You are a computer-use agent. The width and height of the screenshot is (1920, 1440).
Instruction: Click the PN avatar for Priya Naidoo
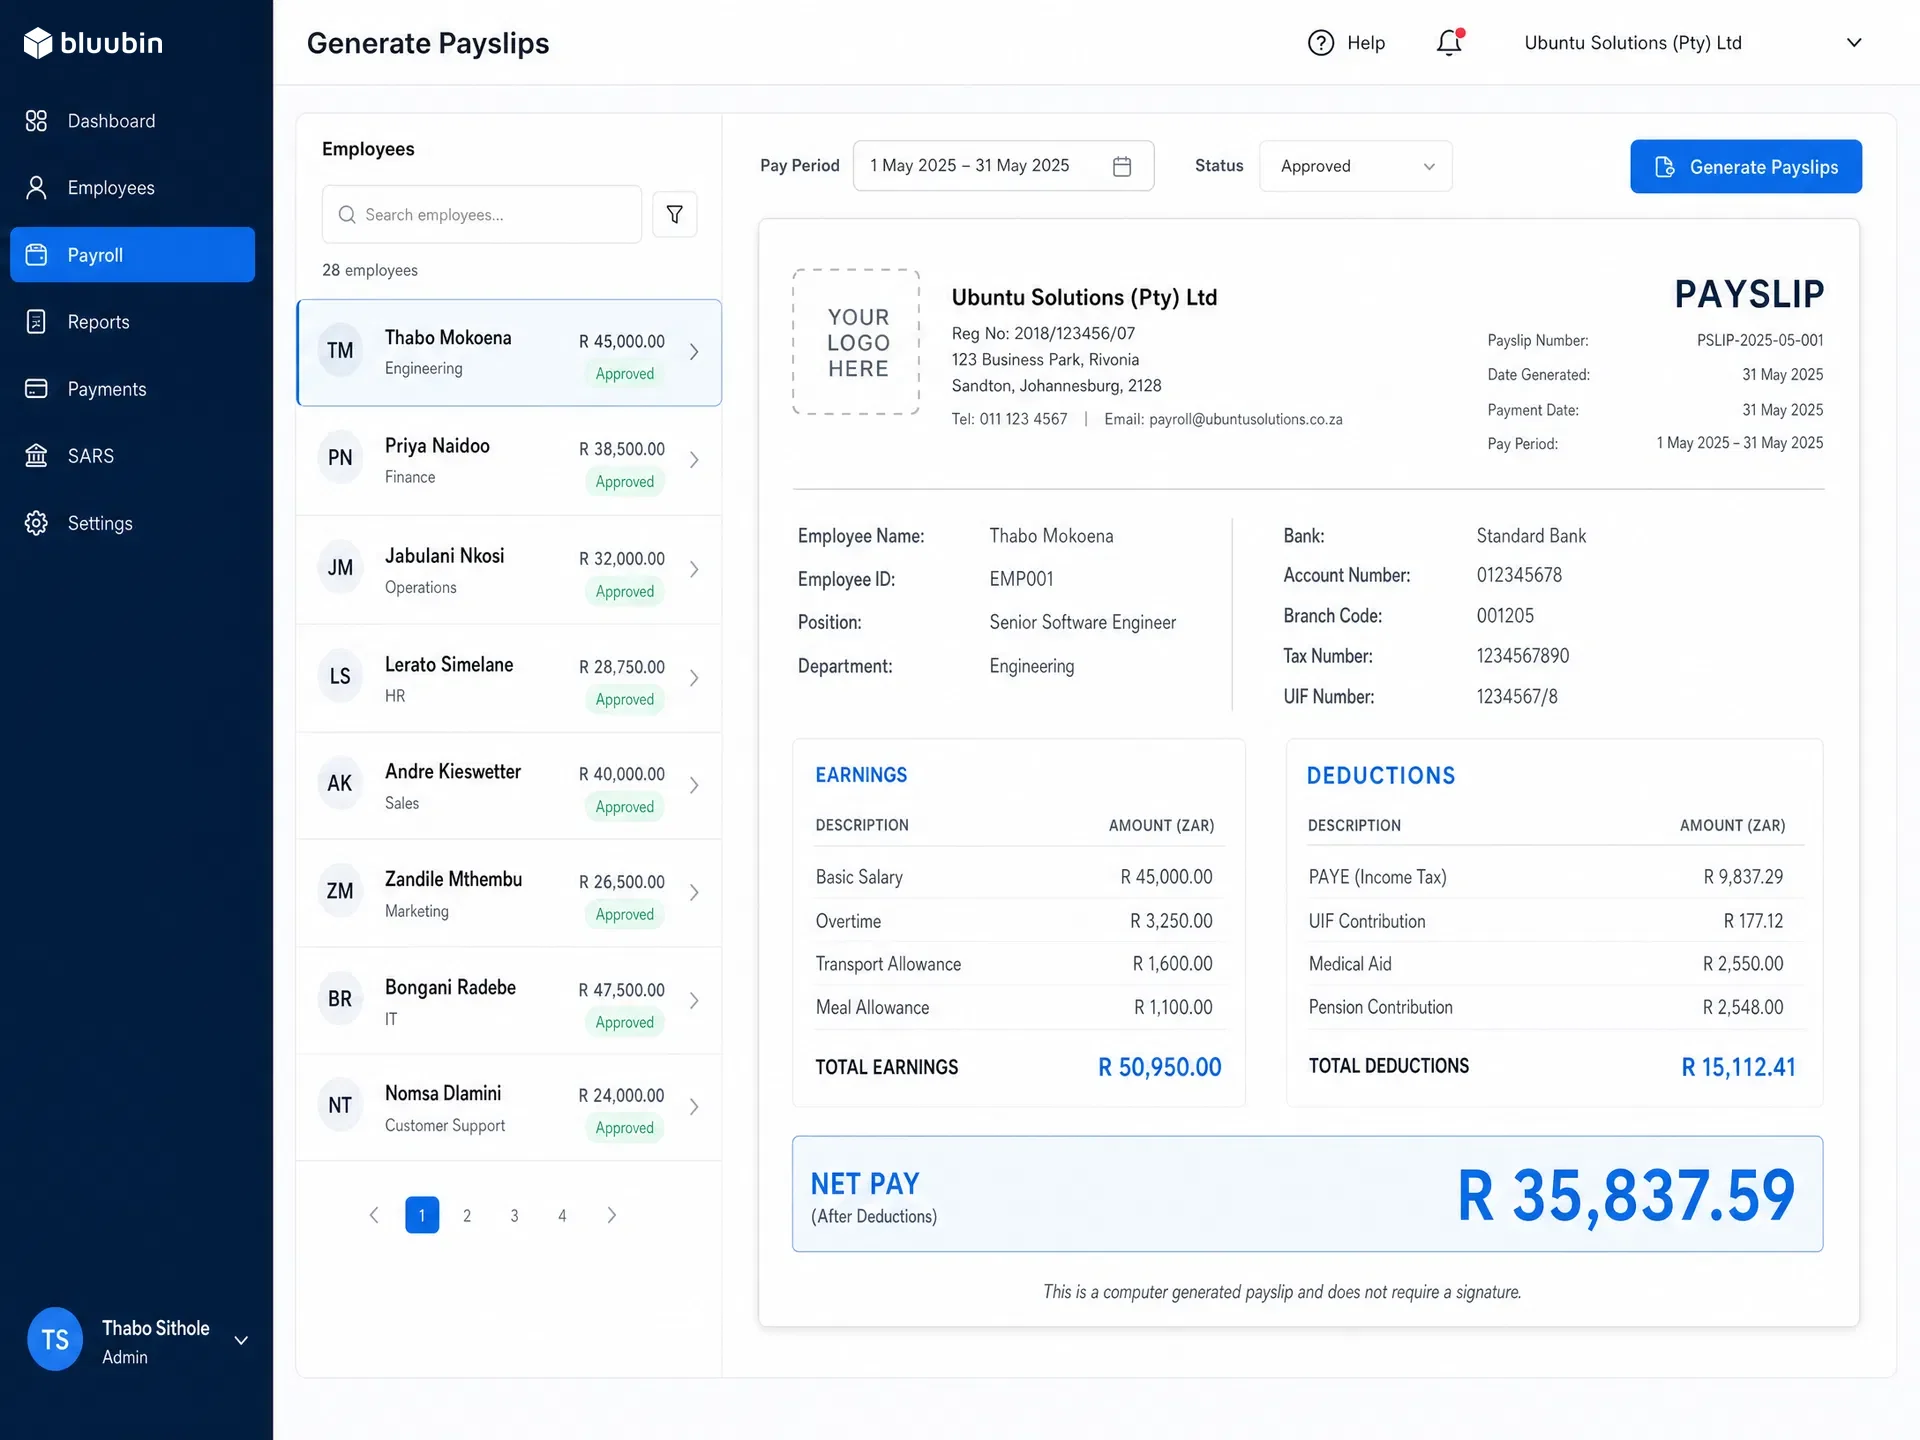click(340, 459)
